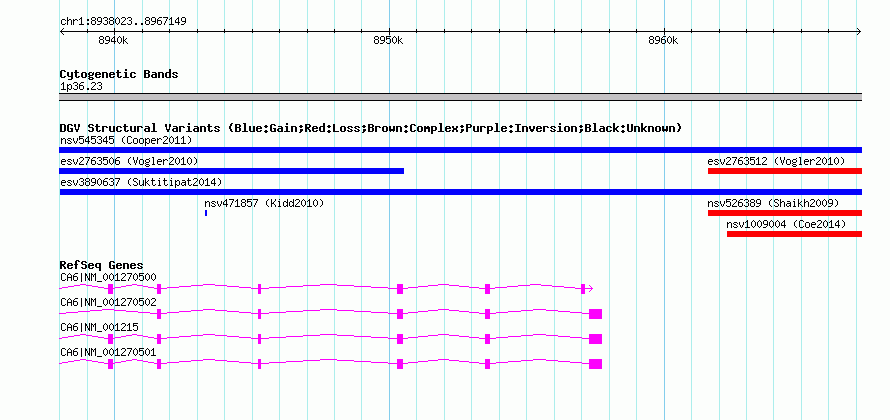Open the esv2763506 (Vogler2010) variant label
Image resolution: width=890 pixels, height=420 pixels.
[x=129, y=161]
